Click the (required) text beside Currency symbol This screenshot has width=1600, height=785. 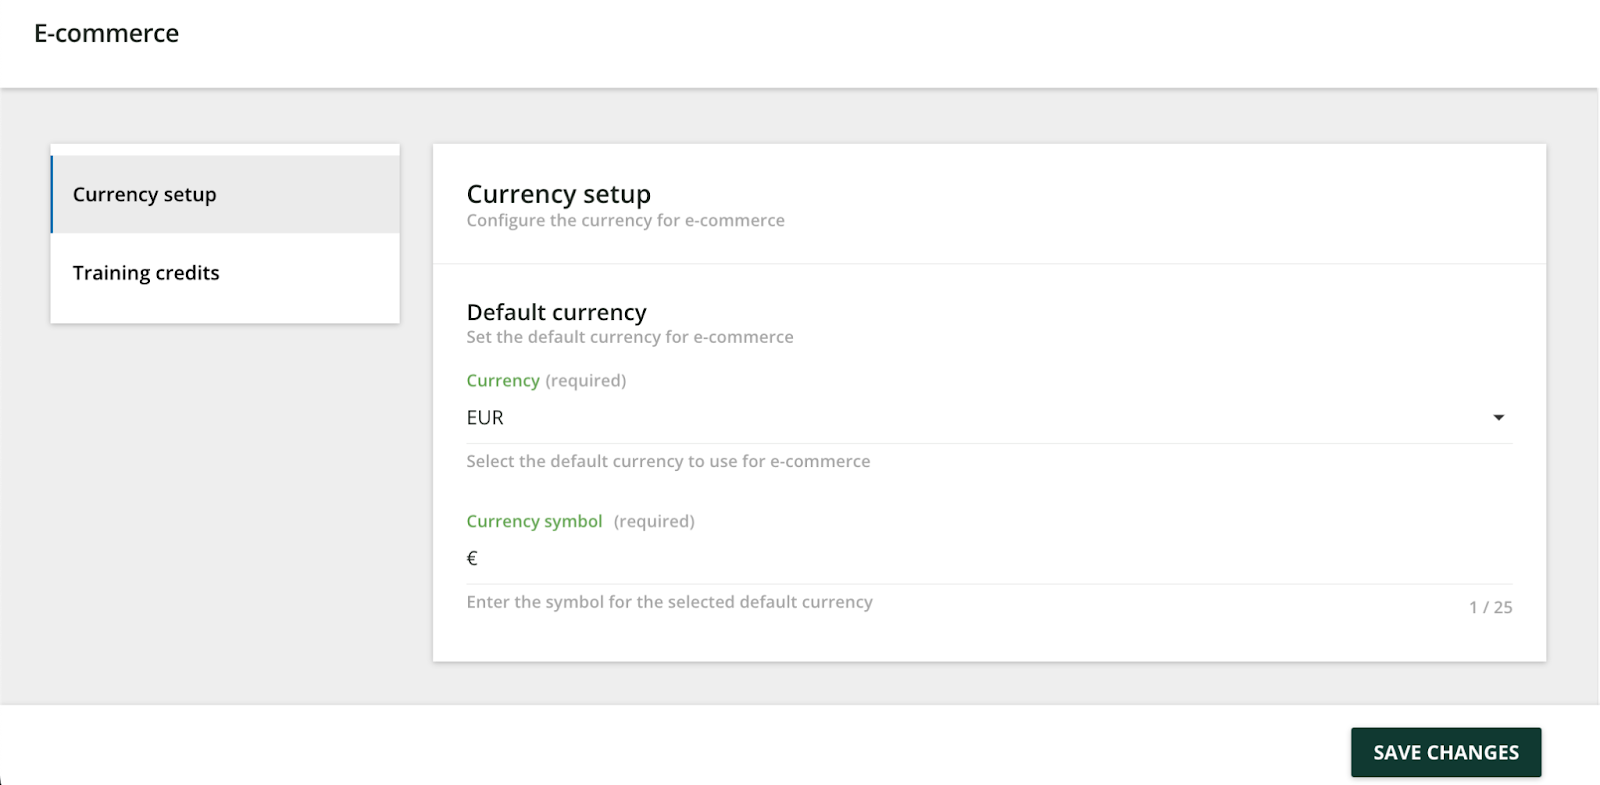[654, 521]
